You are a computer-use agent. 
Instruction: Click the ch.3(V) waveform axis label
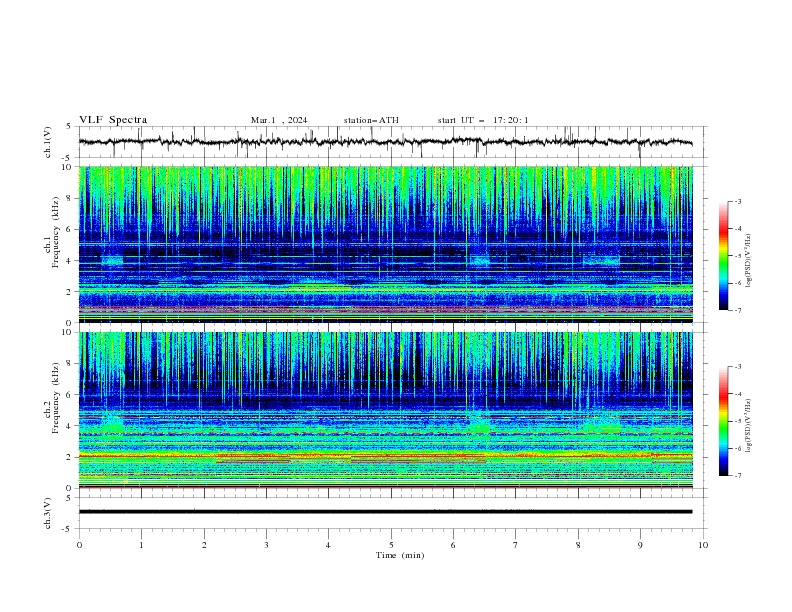(48, 513)
